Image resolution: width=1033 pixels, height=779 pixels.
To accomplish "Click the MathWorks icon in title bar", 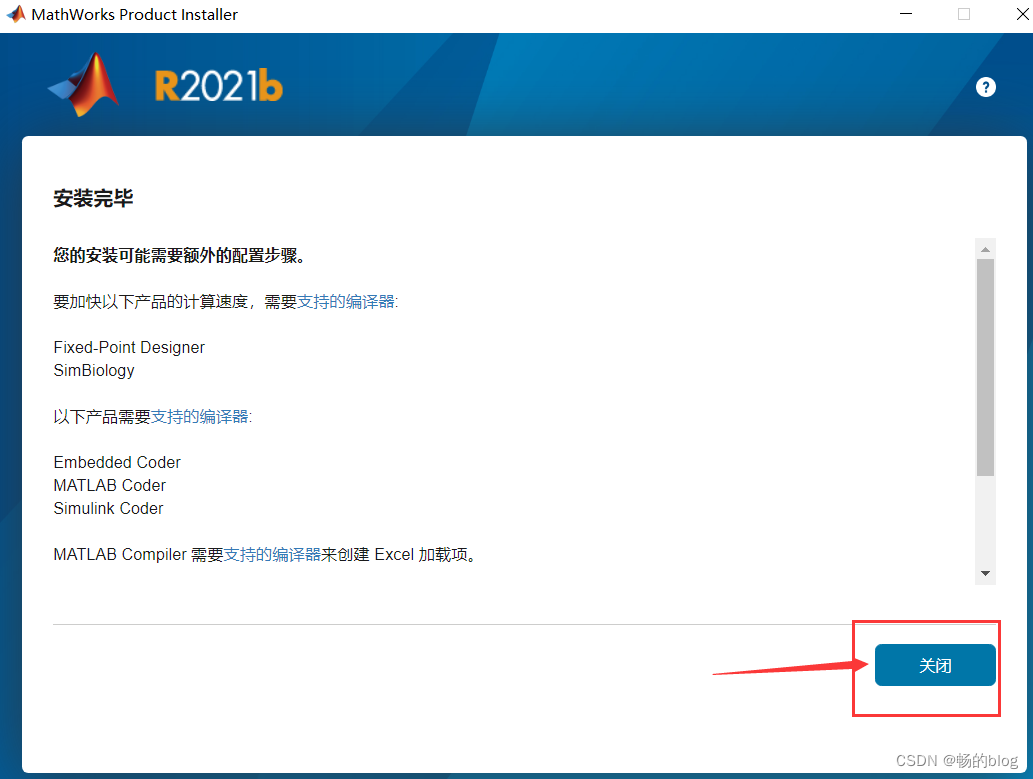I will coord(16,14).
